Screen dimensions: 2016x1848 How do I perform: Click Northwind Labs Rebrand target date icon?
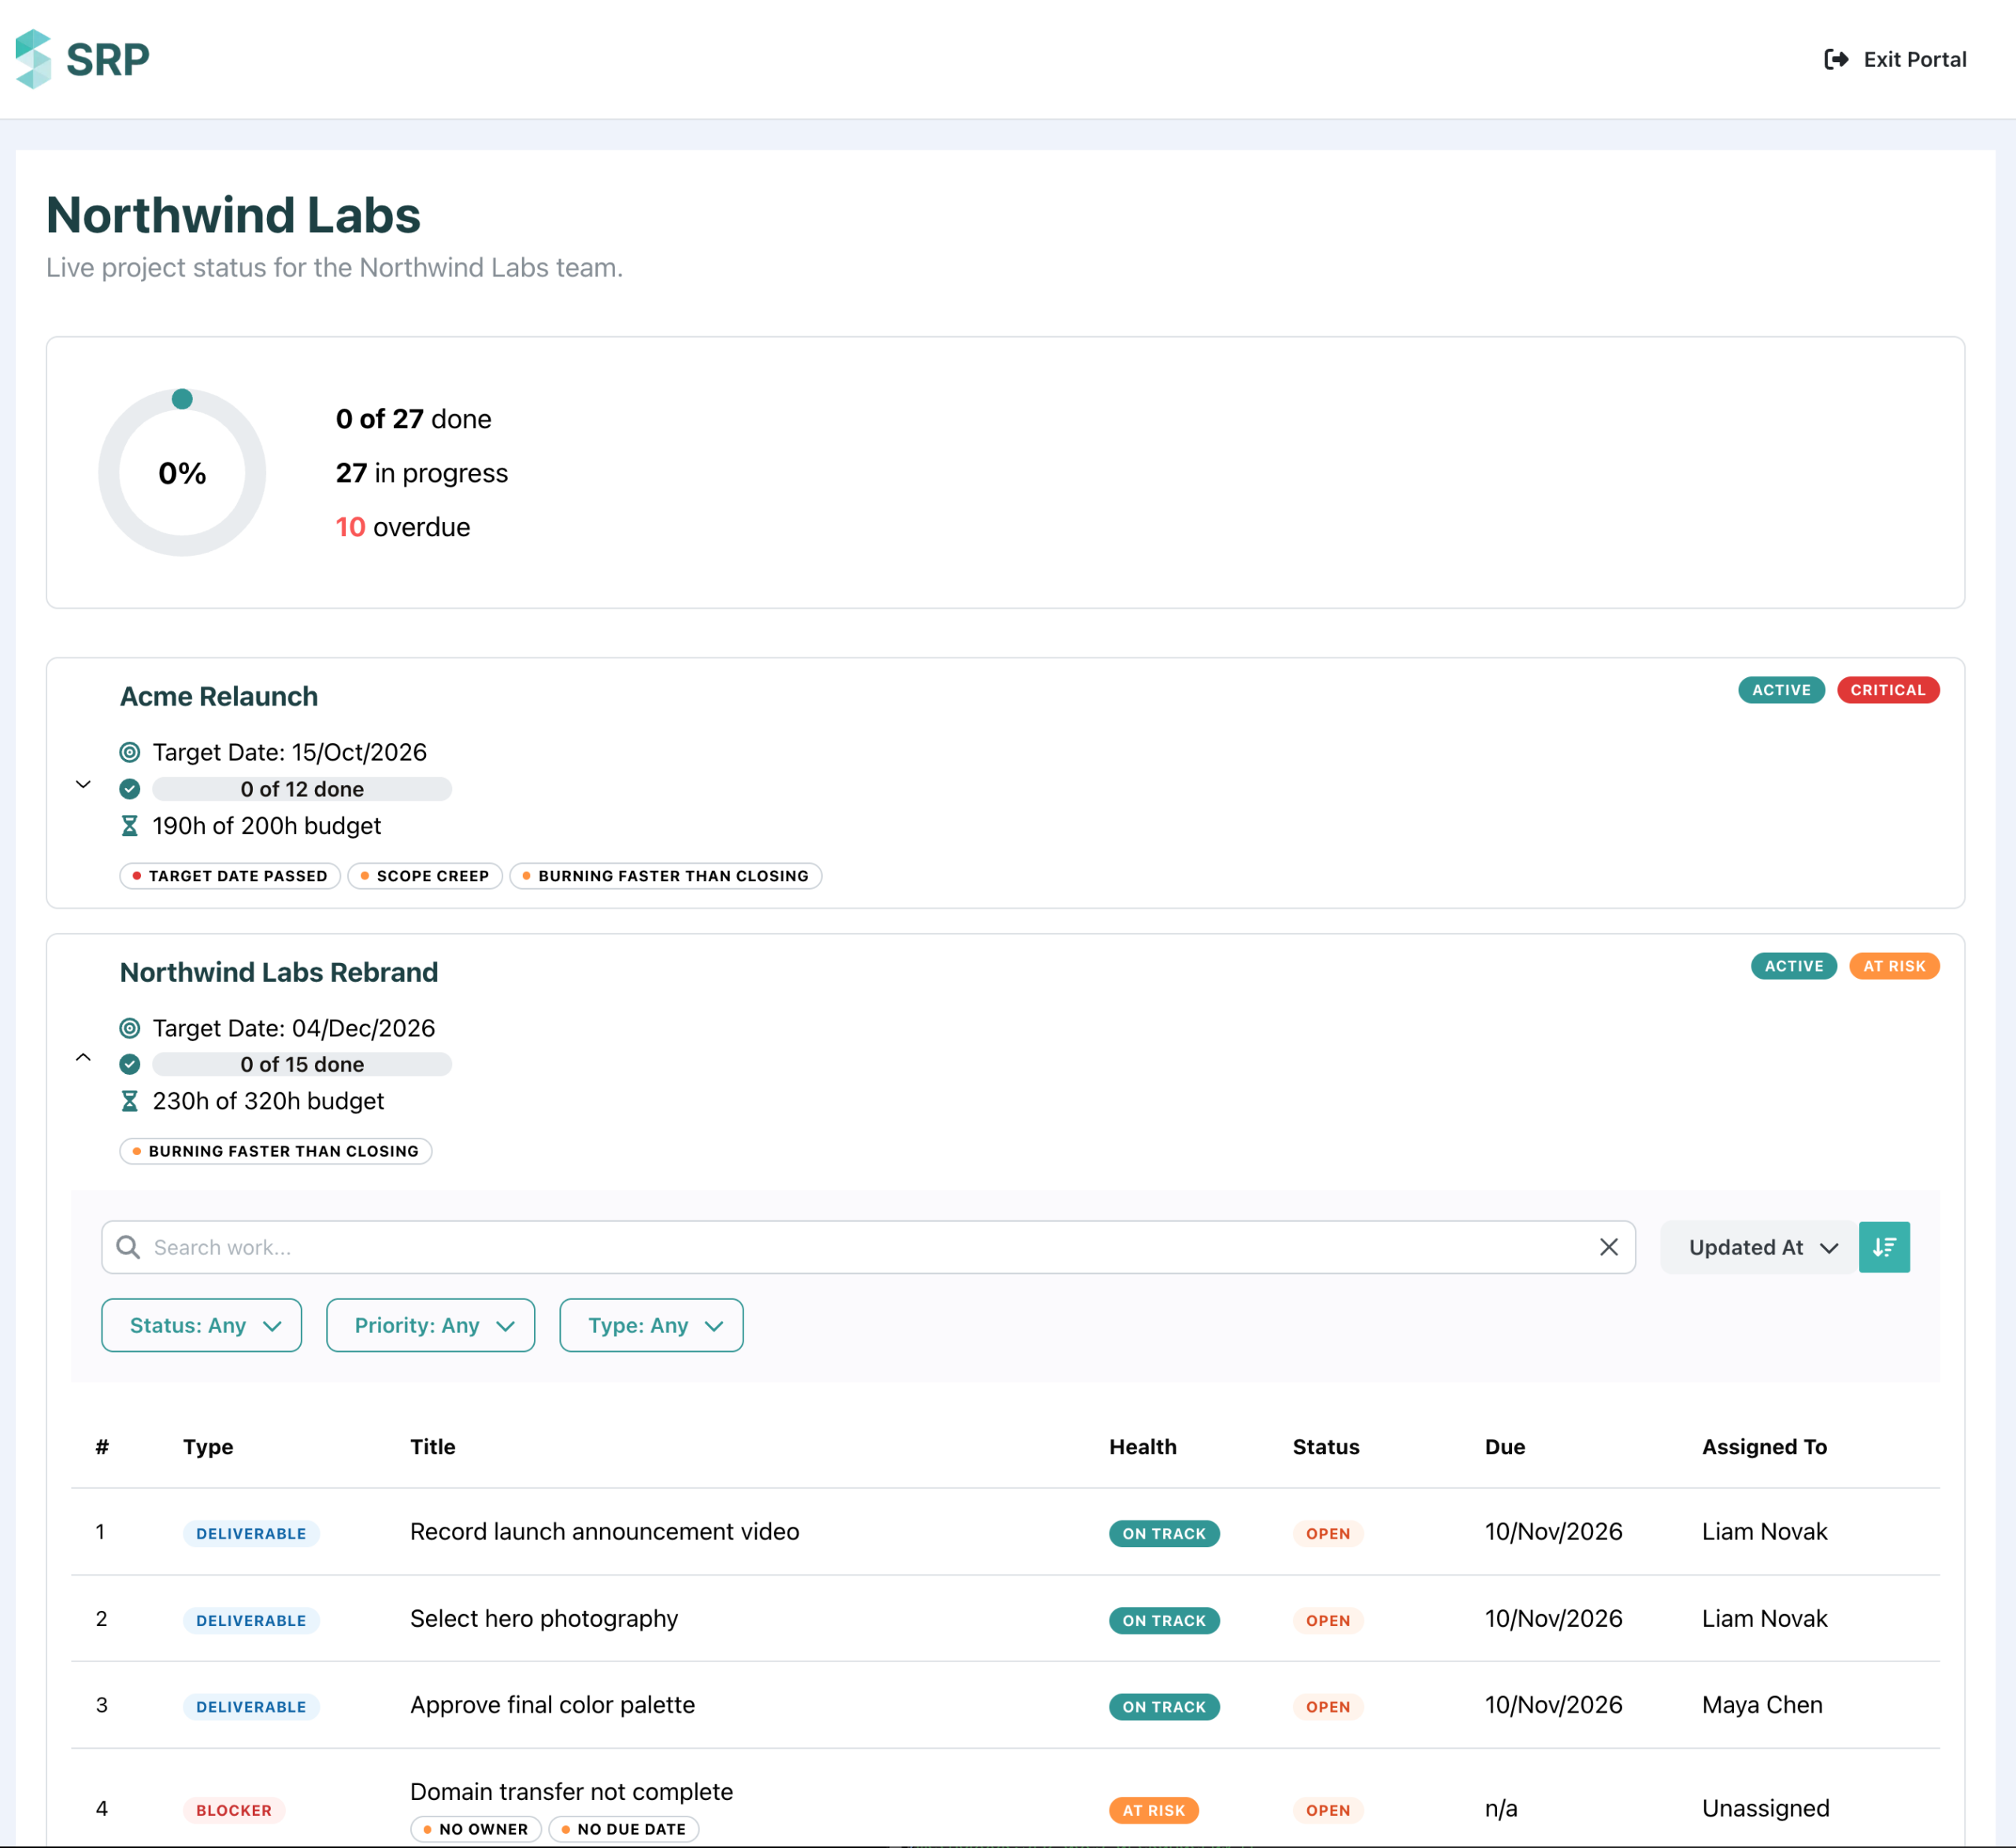[130, 1028]
